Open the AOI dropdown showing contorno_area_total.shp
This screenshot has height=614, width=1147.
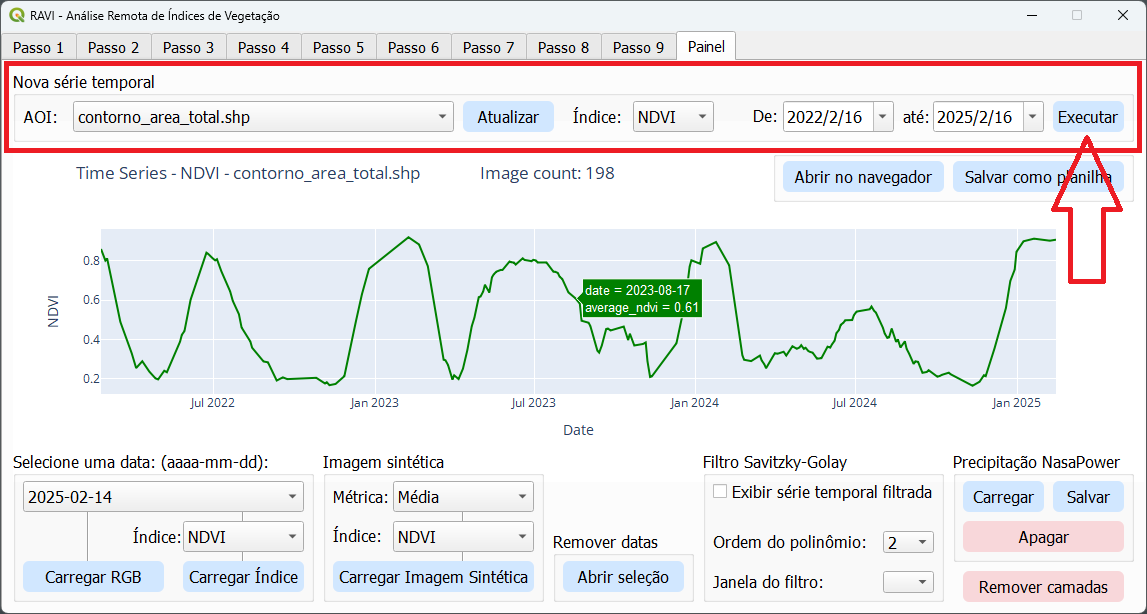pos(444,116)
